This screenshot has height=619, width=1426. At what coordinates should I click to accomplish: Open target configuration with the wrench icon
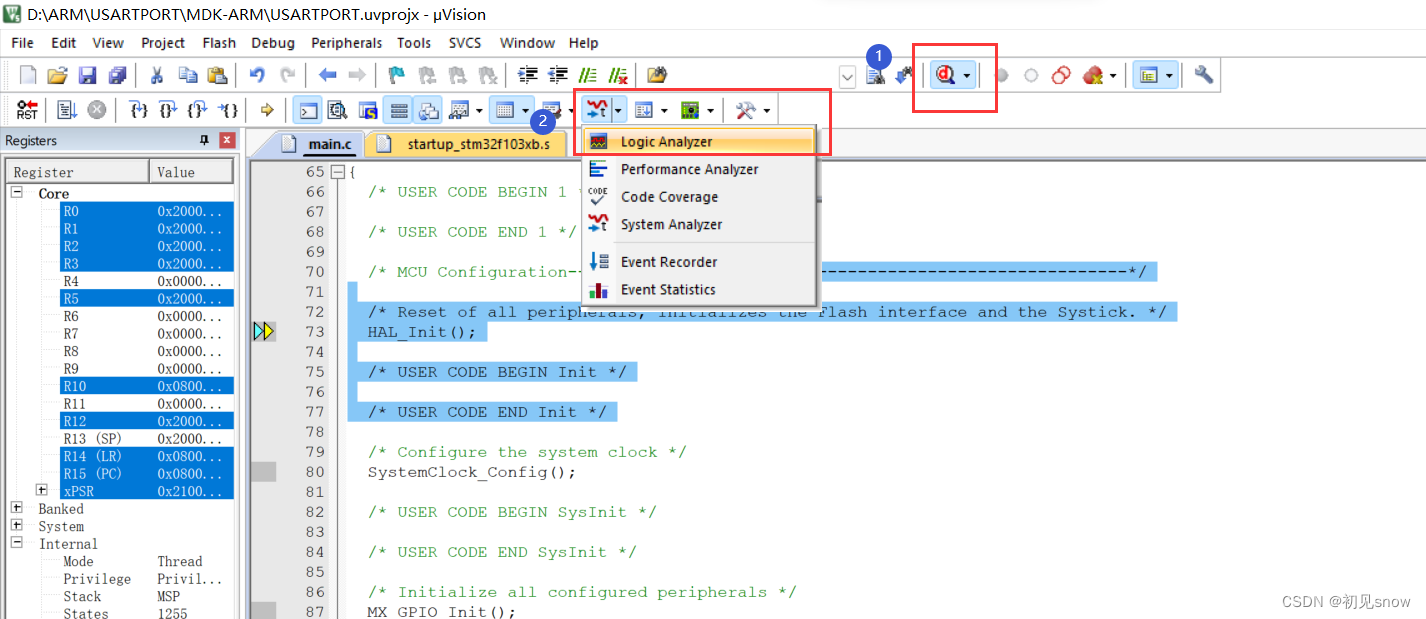point(1203,75)
